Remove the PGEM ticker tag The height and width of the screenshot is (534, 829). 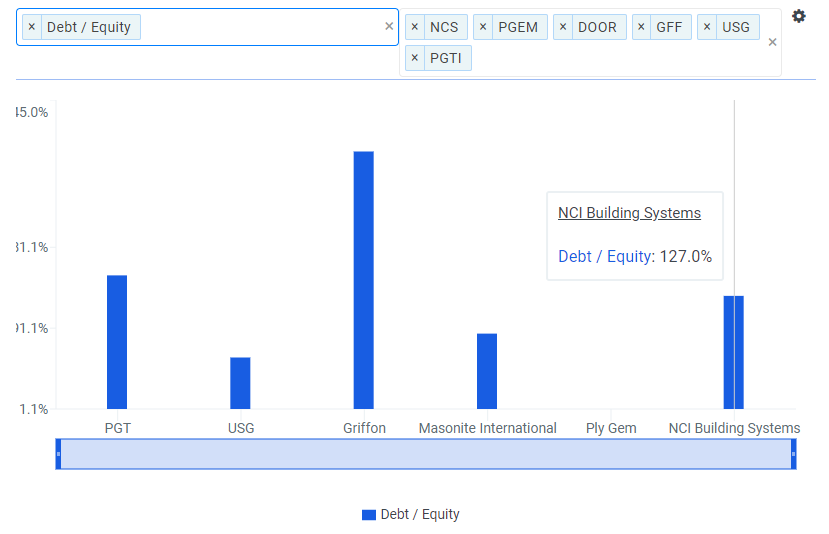(x=483, y=27)
